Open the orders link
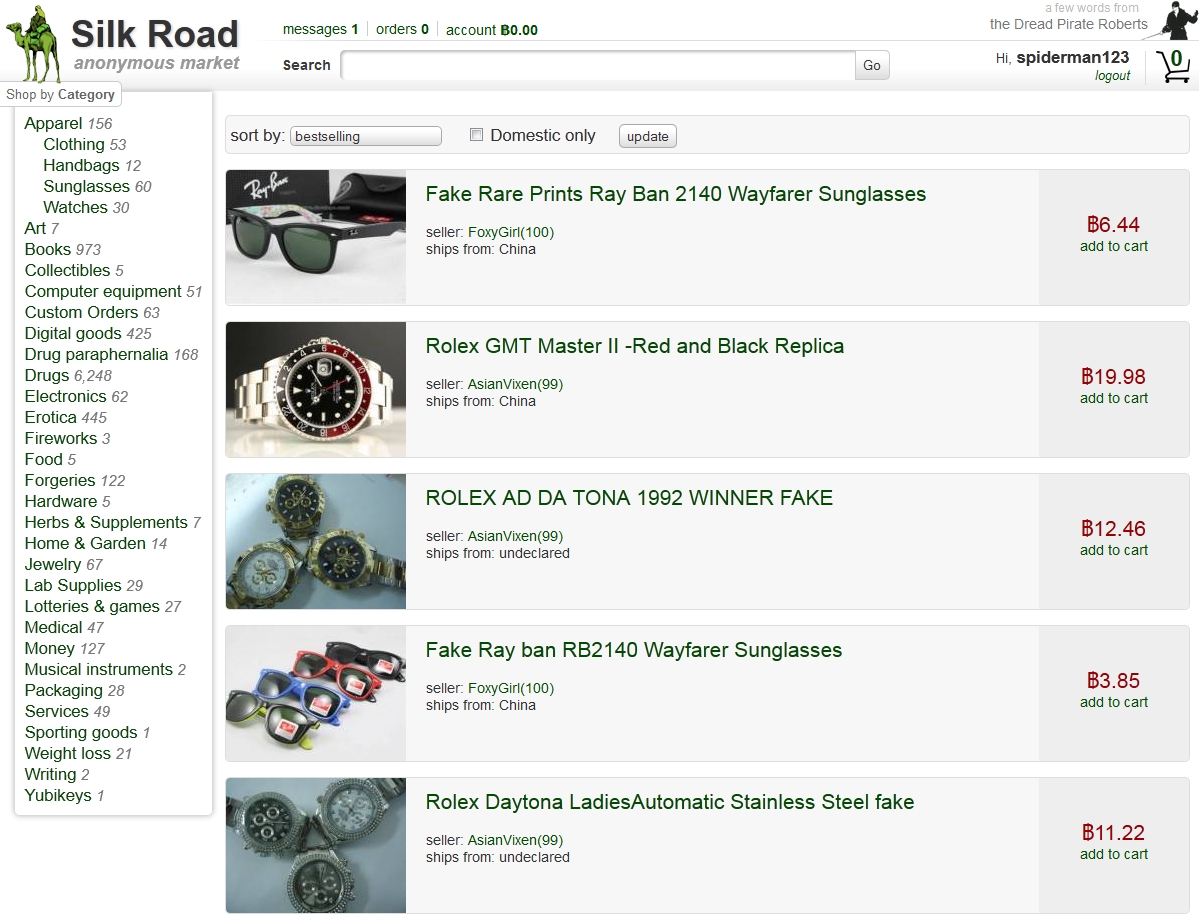Screen dimensions: 1199x922 click(x=402, y=29)
